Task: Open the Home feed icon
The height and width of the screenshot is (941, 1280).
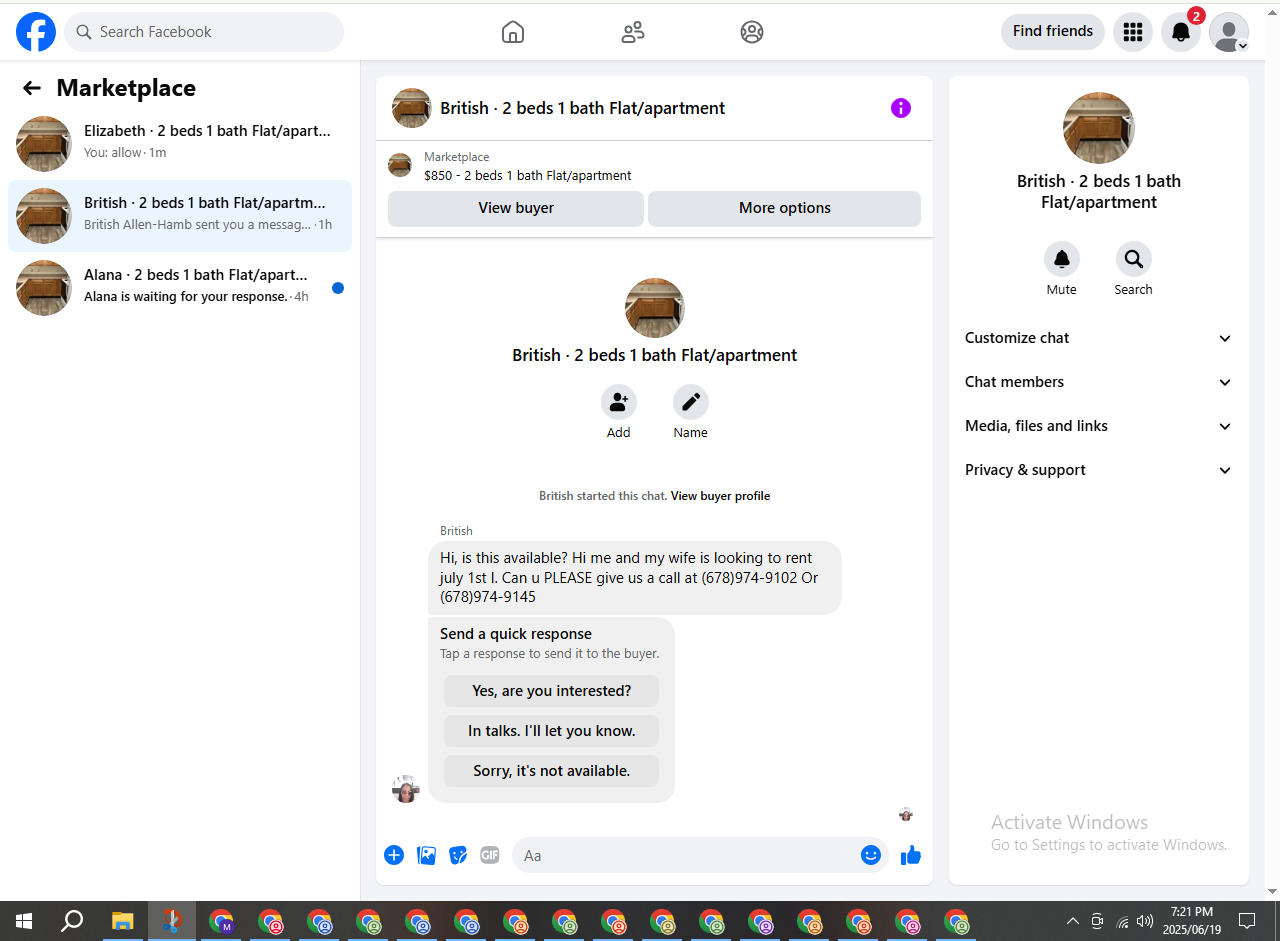Action: point(513,32)
